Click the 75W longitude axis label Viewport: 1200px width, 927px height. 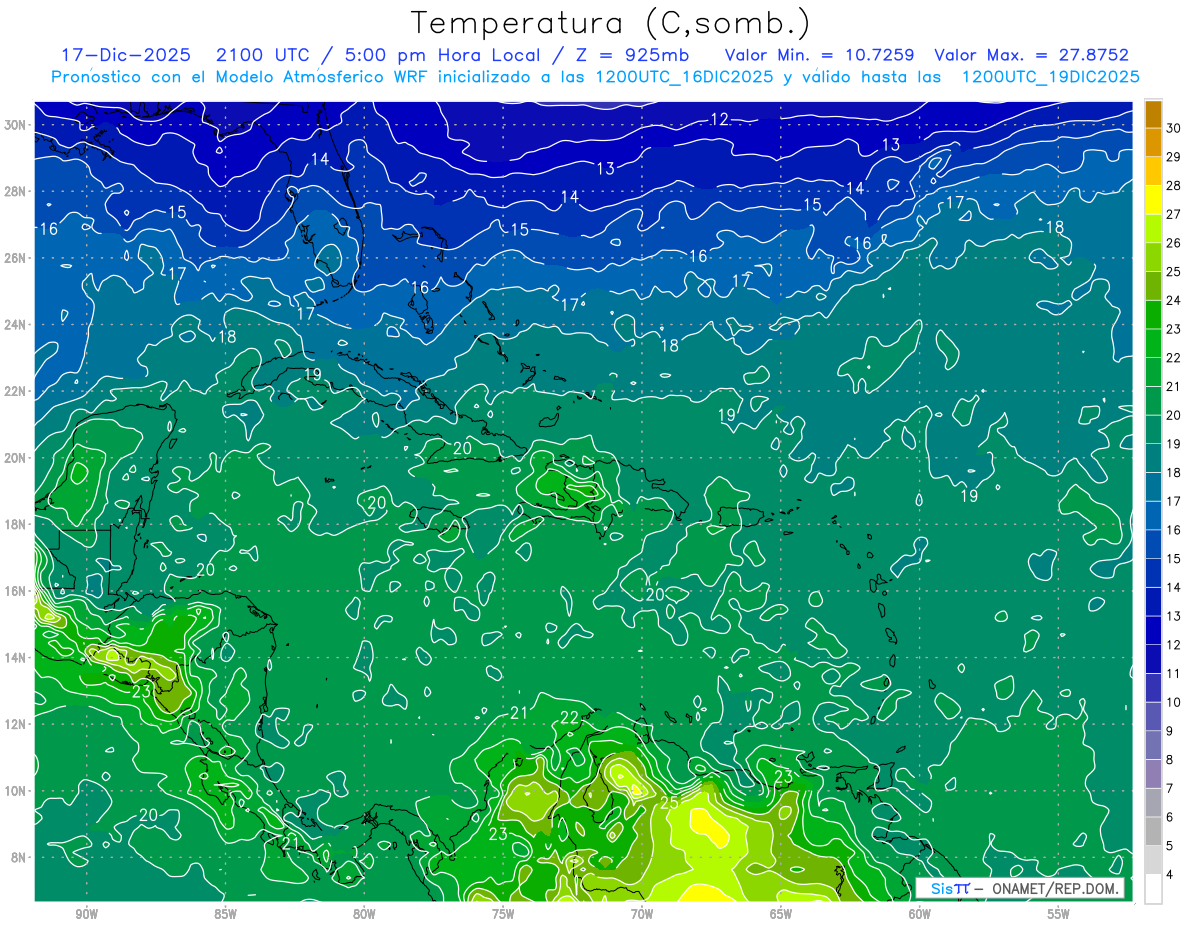pos(503,914)
